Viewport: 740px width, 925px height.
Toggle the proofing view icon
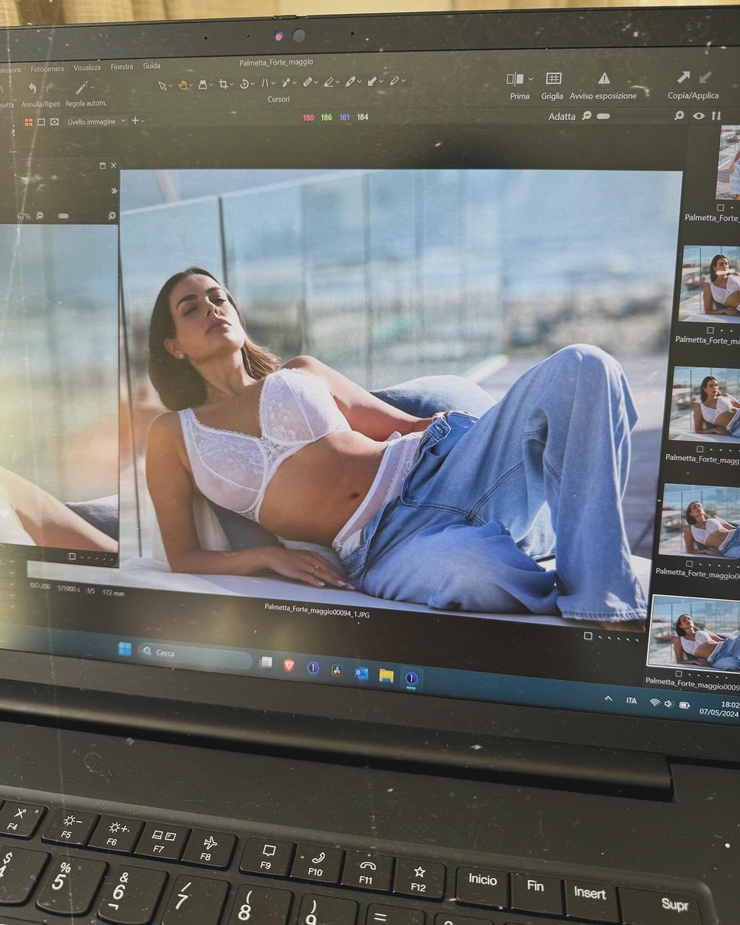tap(54, 122)
